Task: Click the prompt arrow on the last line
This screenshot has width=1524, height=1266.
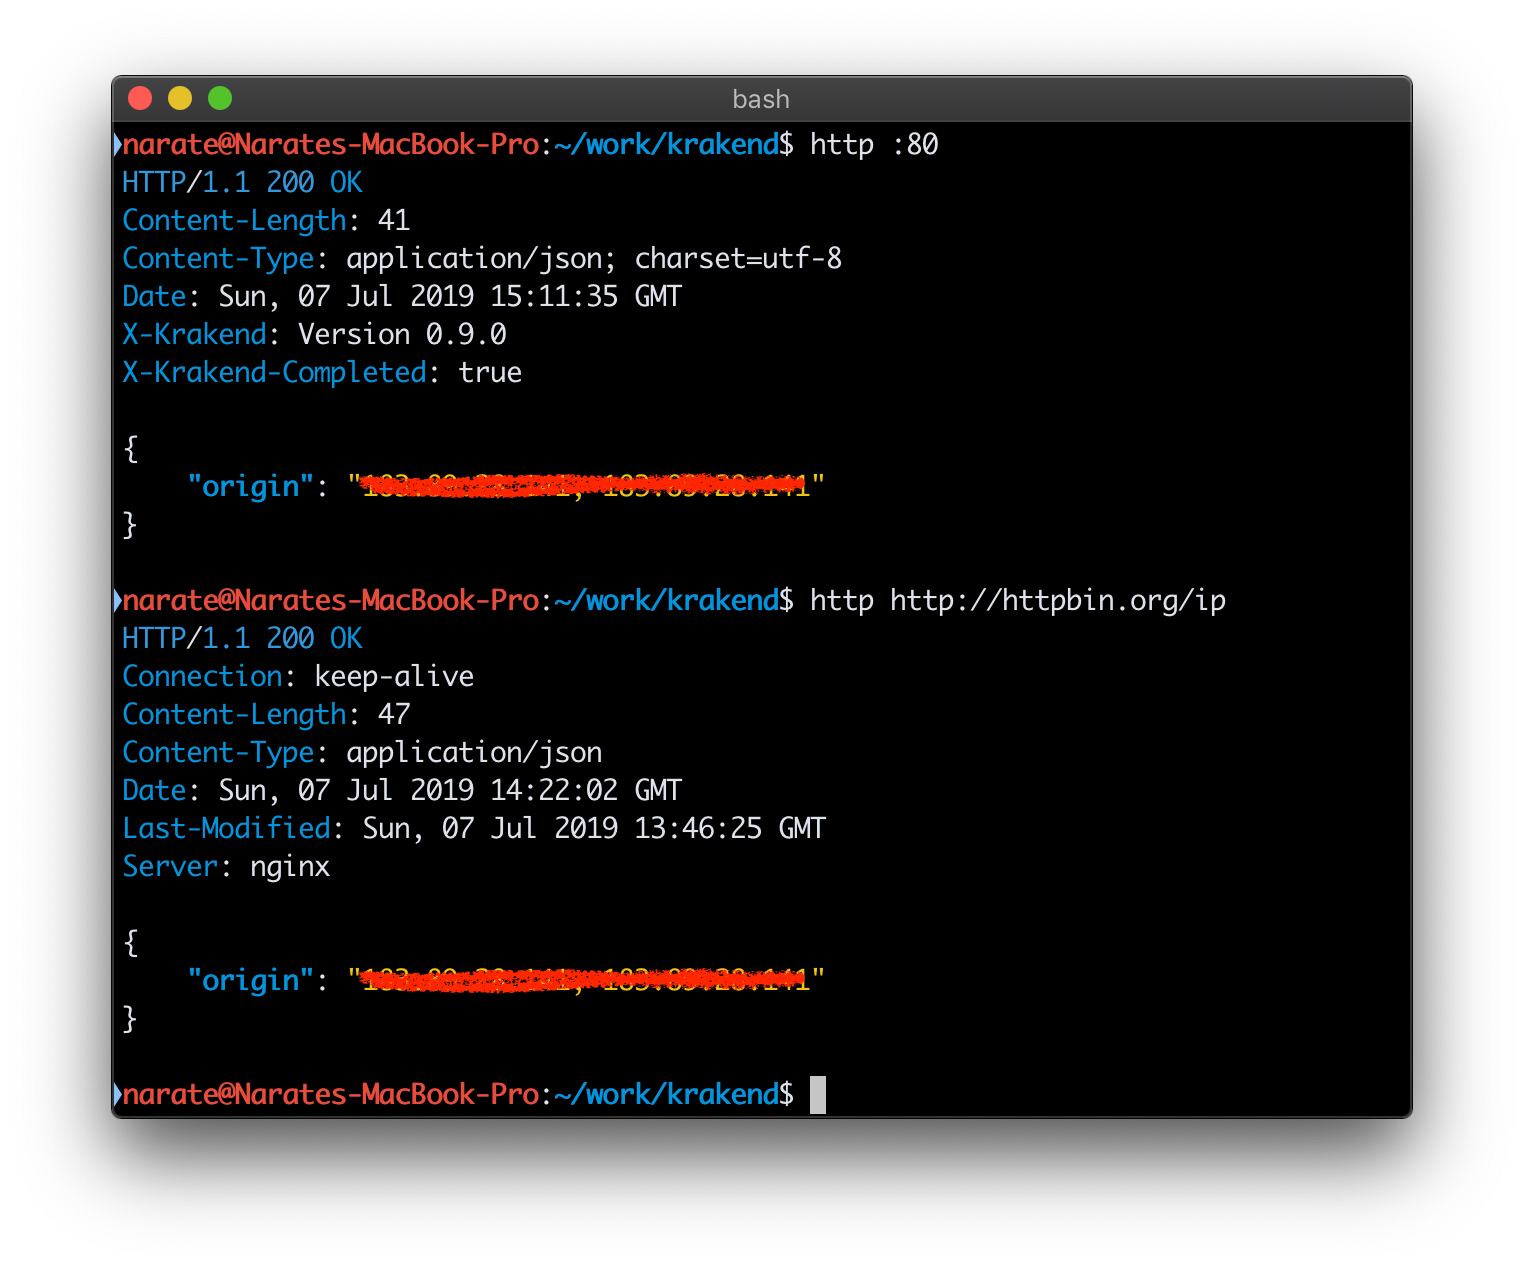Action: 118,1094
